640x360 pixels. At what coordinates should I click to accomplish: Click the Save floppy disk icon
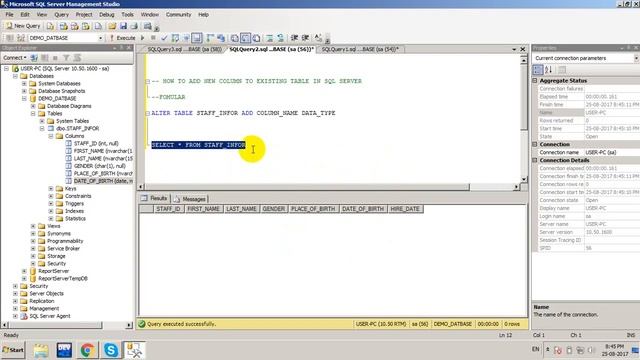pyautogui.click(x=123, y=26)
